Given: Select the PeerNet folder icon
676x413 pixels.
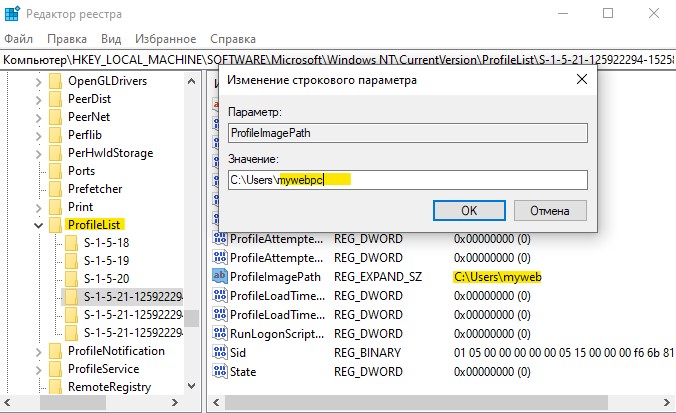Looking at the screenshot, I should 56,117.
